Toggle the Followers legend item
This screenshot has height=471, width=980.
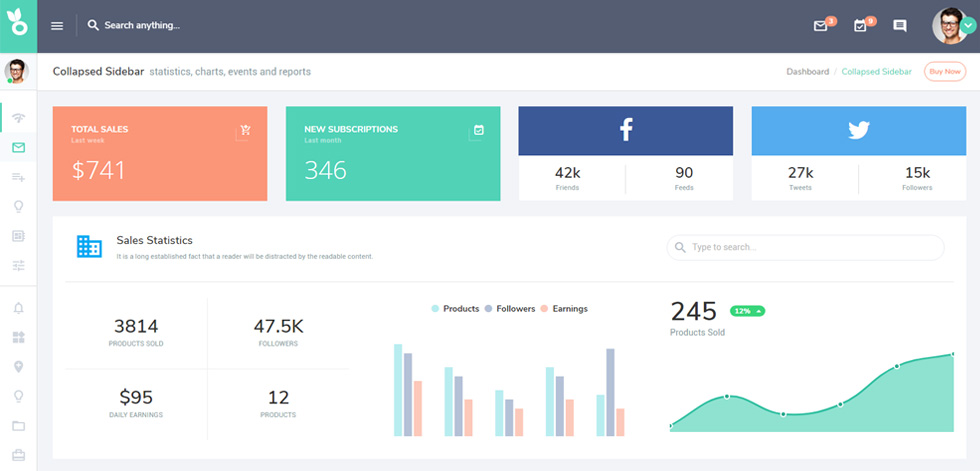(x=509, y=309)
